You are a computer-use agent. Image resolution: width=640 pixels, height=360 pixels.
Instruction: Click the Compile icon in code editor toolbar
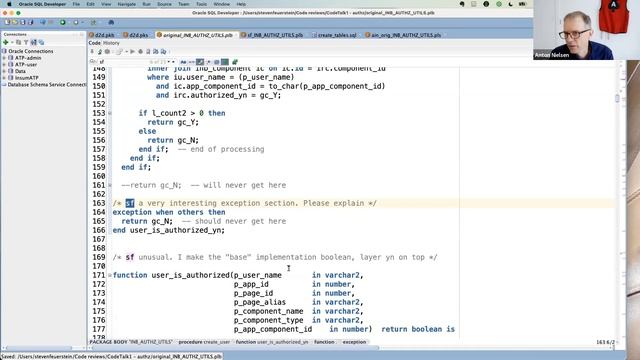point(107,51)
